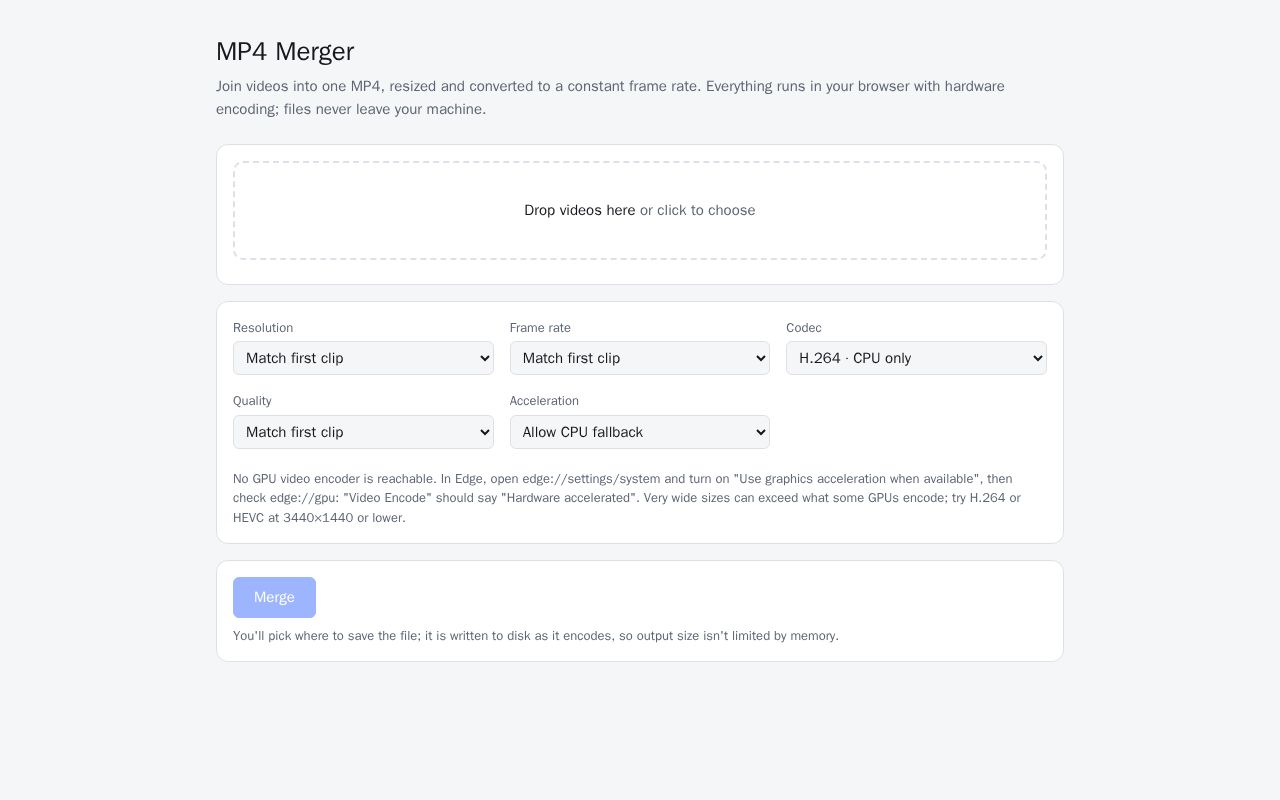Viewport: 1280px width, 800px height.
Task: Open the Quality dropdown
Action: tap(363, 432)
